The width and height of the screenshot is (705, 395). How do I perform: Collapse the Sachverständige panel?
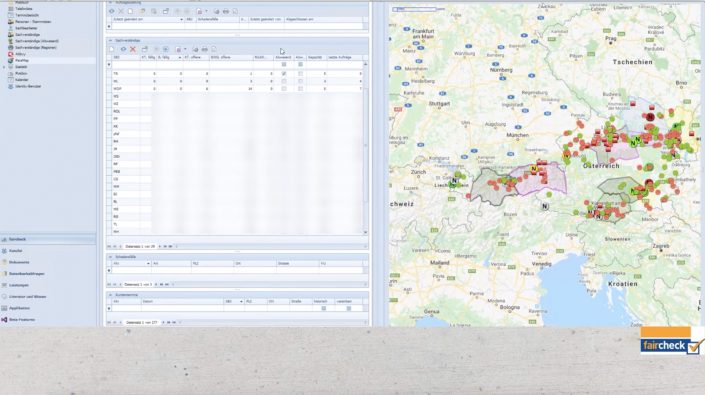(x=111, y=40)
